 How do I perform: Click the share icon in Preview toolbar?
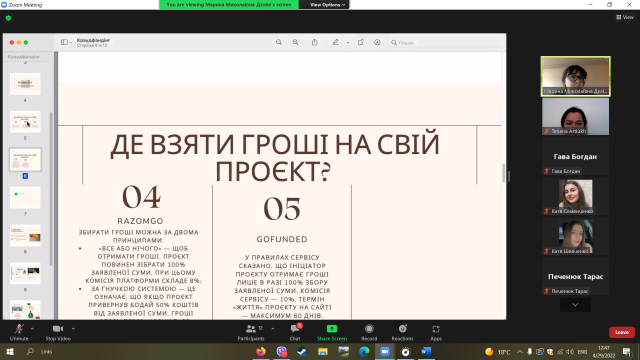[x=314, y=42]
